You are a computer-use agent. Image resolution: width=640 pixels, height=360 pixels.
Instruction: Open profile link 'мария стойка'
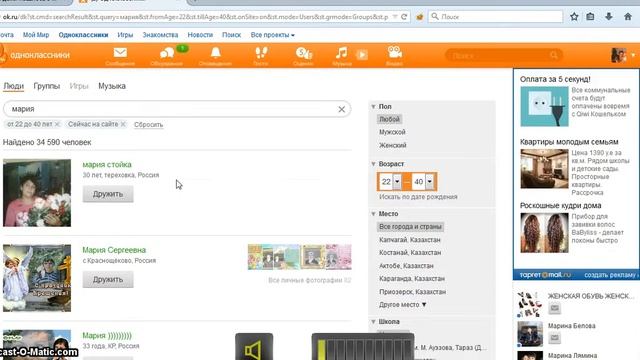107,164
